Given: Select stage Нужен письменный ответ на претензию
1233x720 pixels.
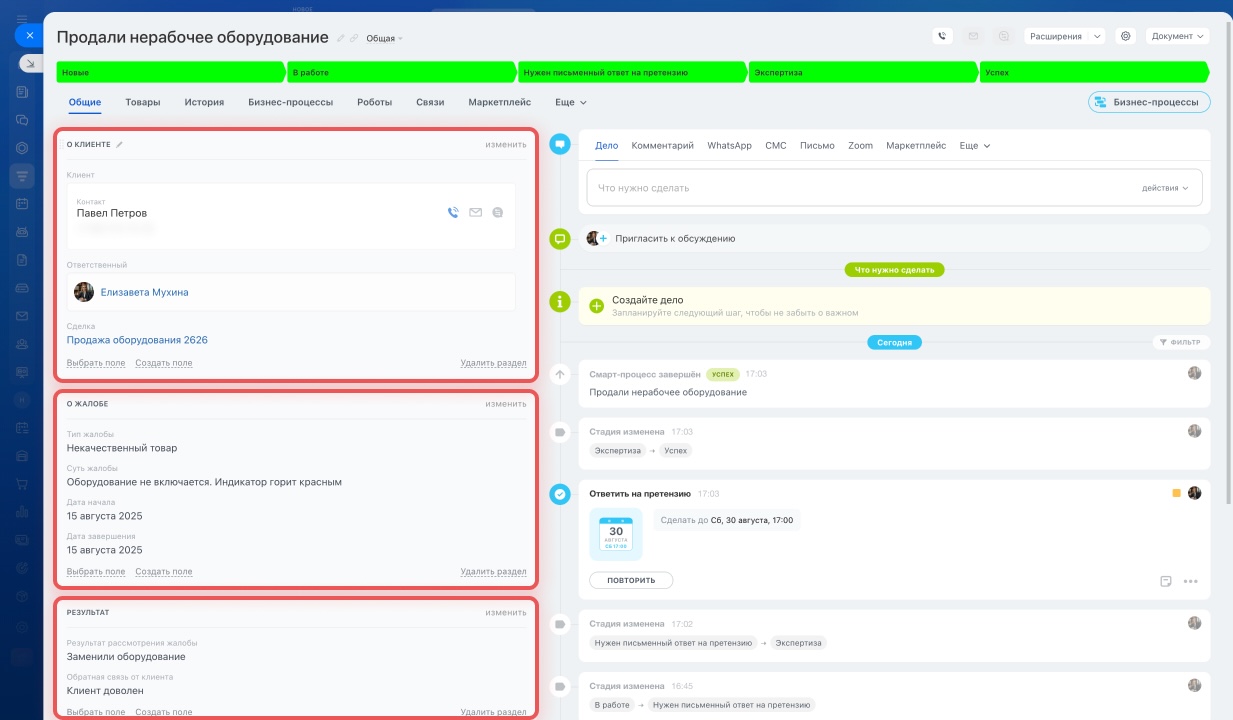Looking at the screenshot, I should click(634, 72).
